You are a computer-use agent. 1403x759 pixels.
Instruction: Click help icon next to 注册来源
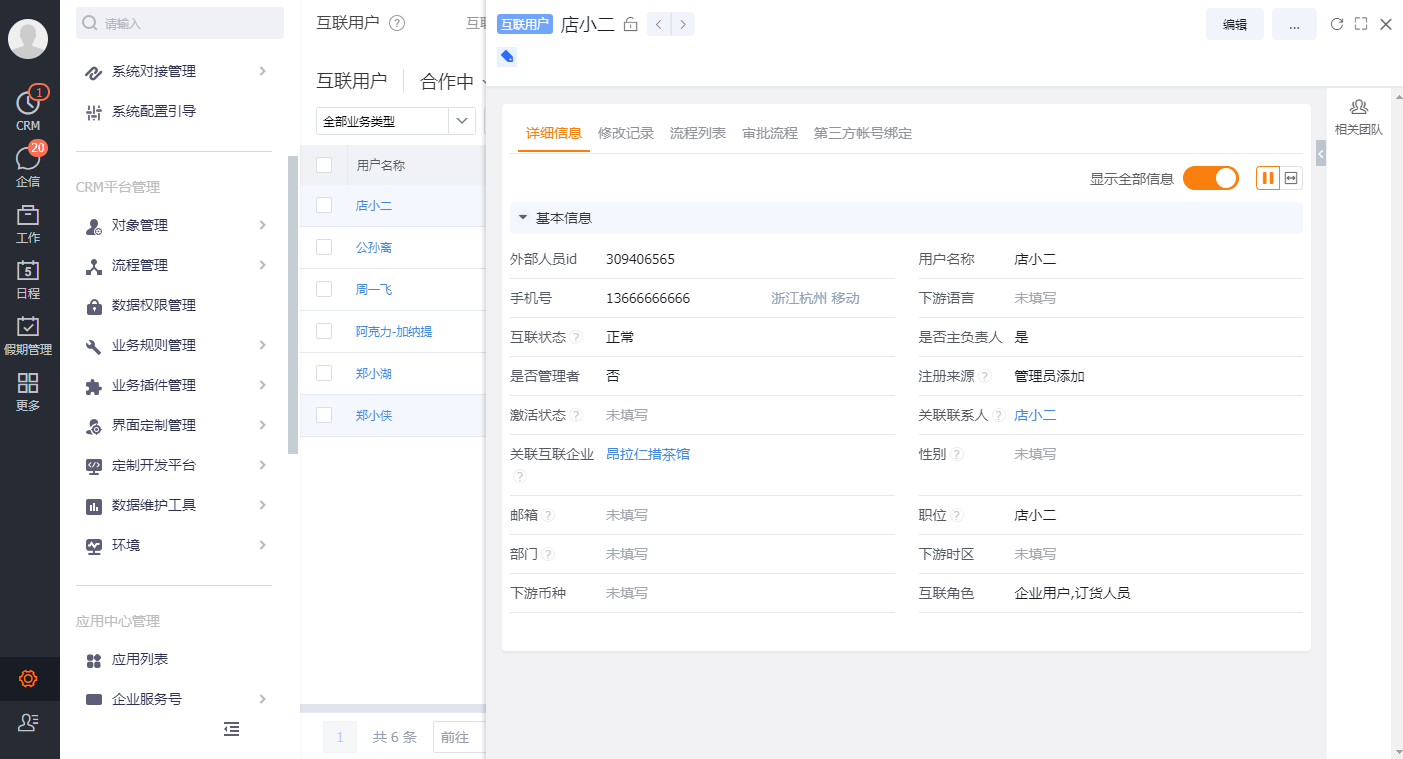(985, 377)
